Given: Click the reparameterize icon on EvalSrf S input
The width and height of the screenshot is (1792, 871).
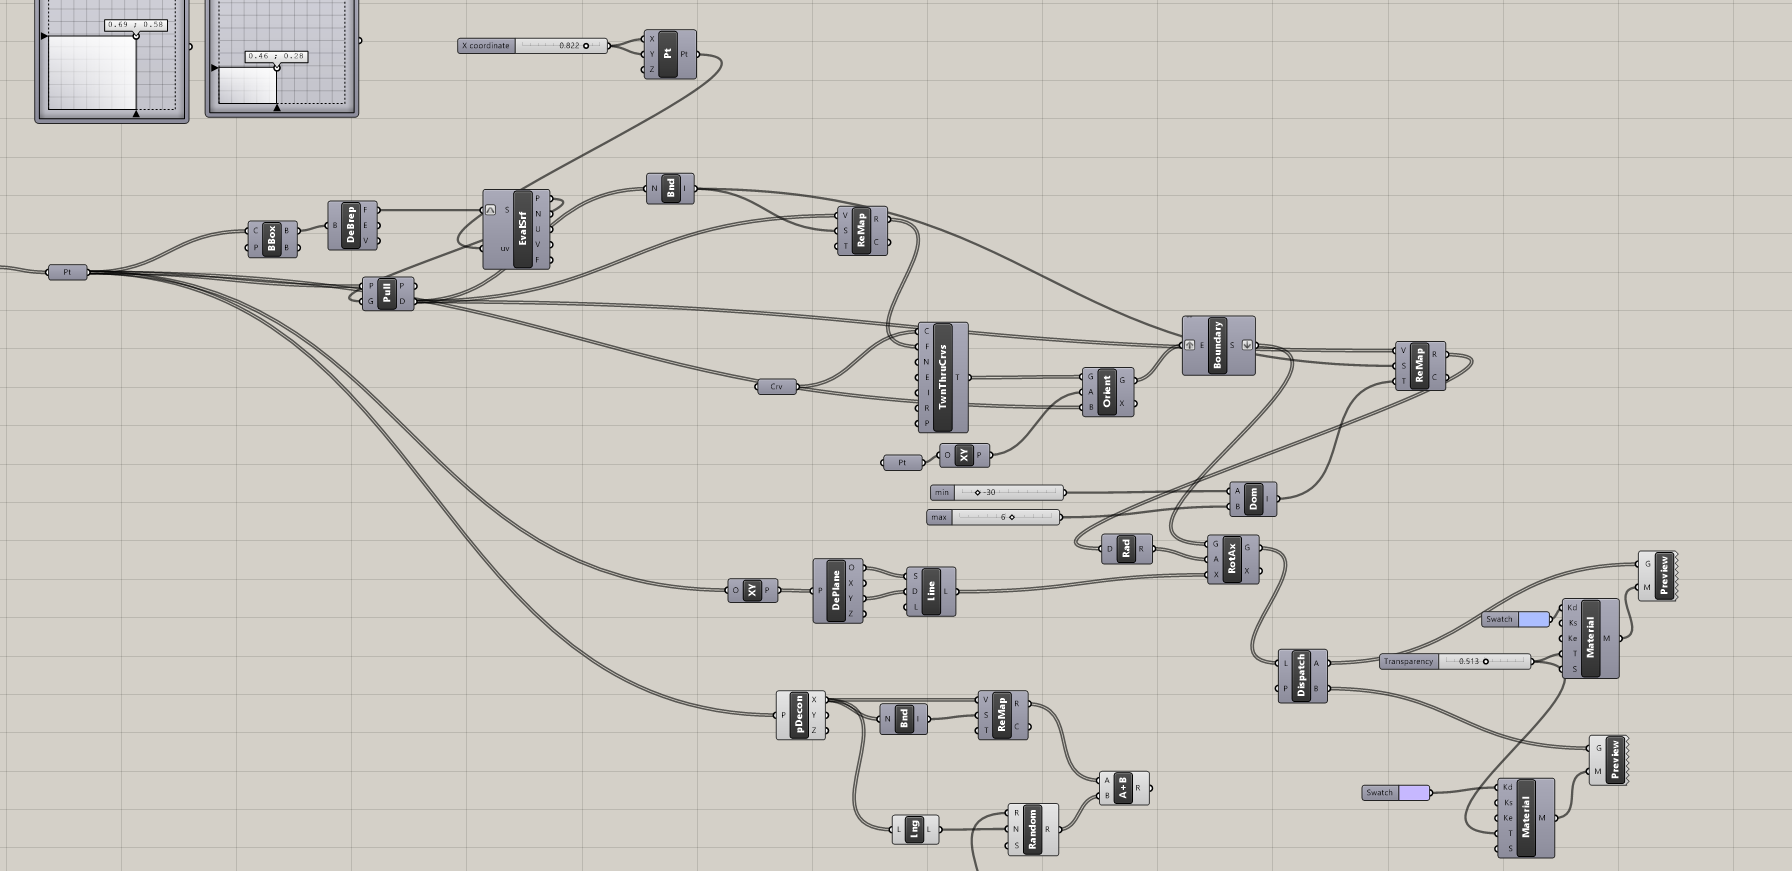Looking at the screenshot, I should tap(490, 210).
